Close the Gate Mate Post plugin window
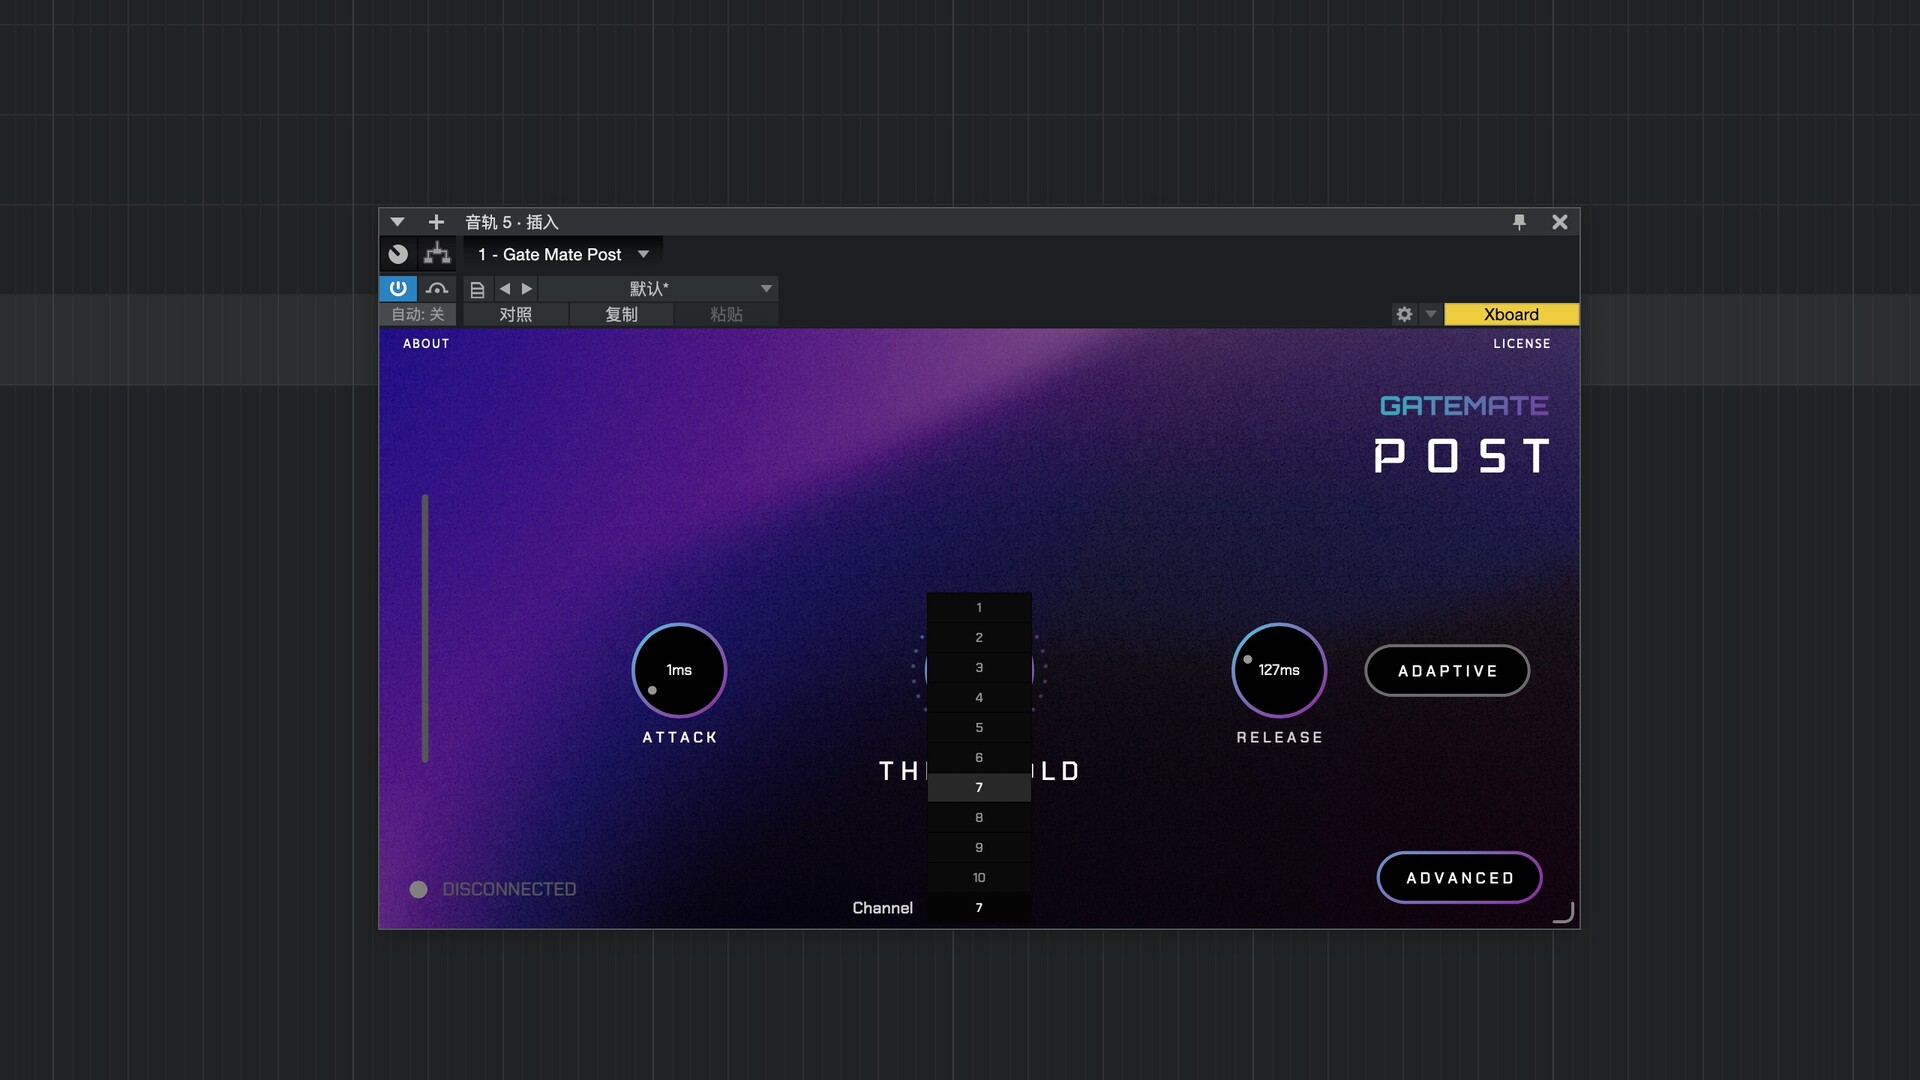1920x1080 pixels. [x=1559, y=222]
